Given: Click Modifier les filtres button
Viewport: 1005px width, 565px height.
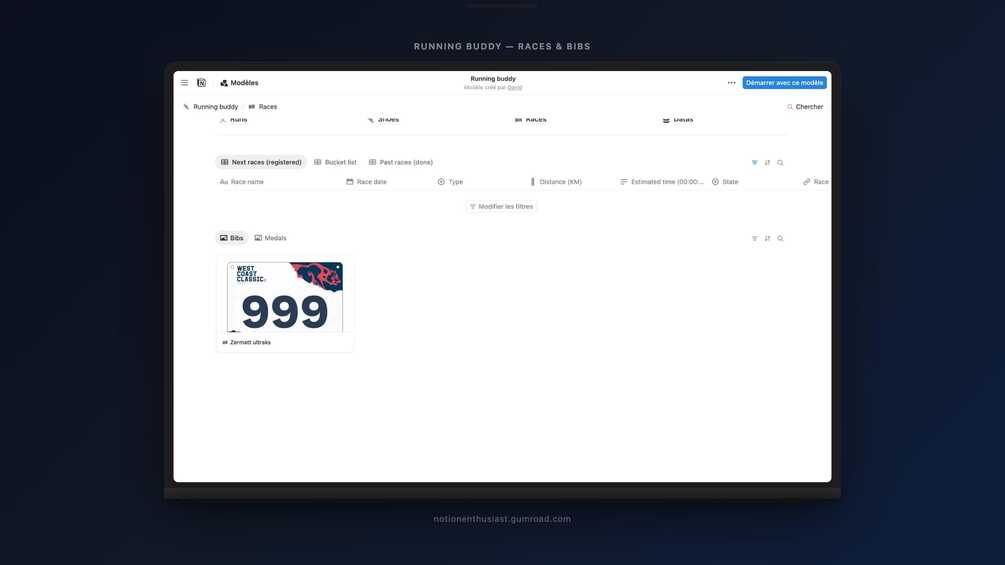Looking at the screenshot, I should 501,206.
